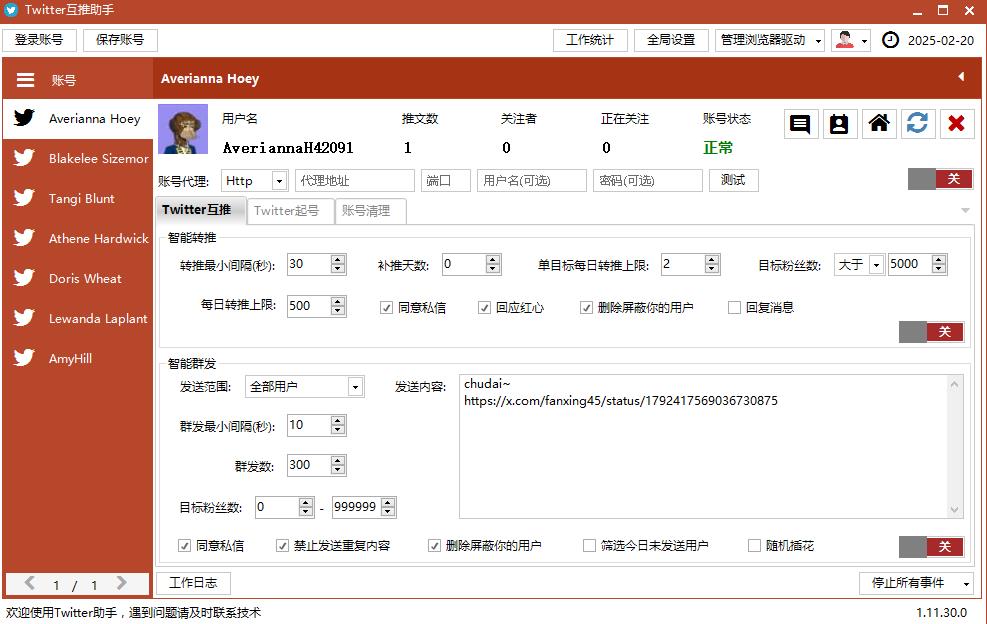
Task: Click 测试 proxy test button
Action: click(734, 180)
